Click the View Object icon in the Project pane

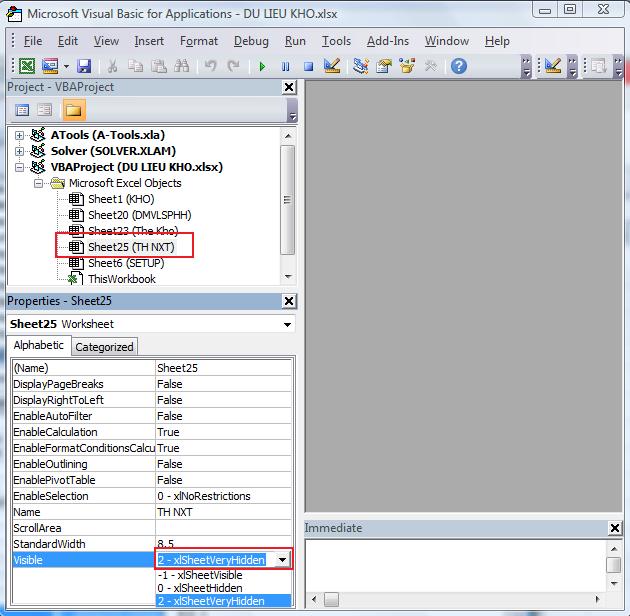(45, 110)
